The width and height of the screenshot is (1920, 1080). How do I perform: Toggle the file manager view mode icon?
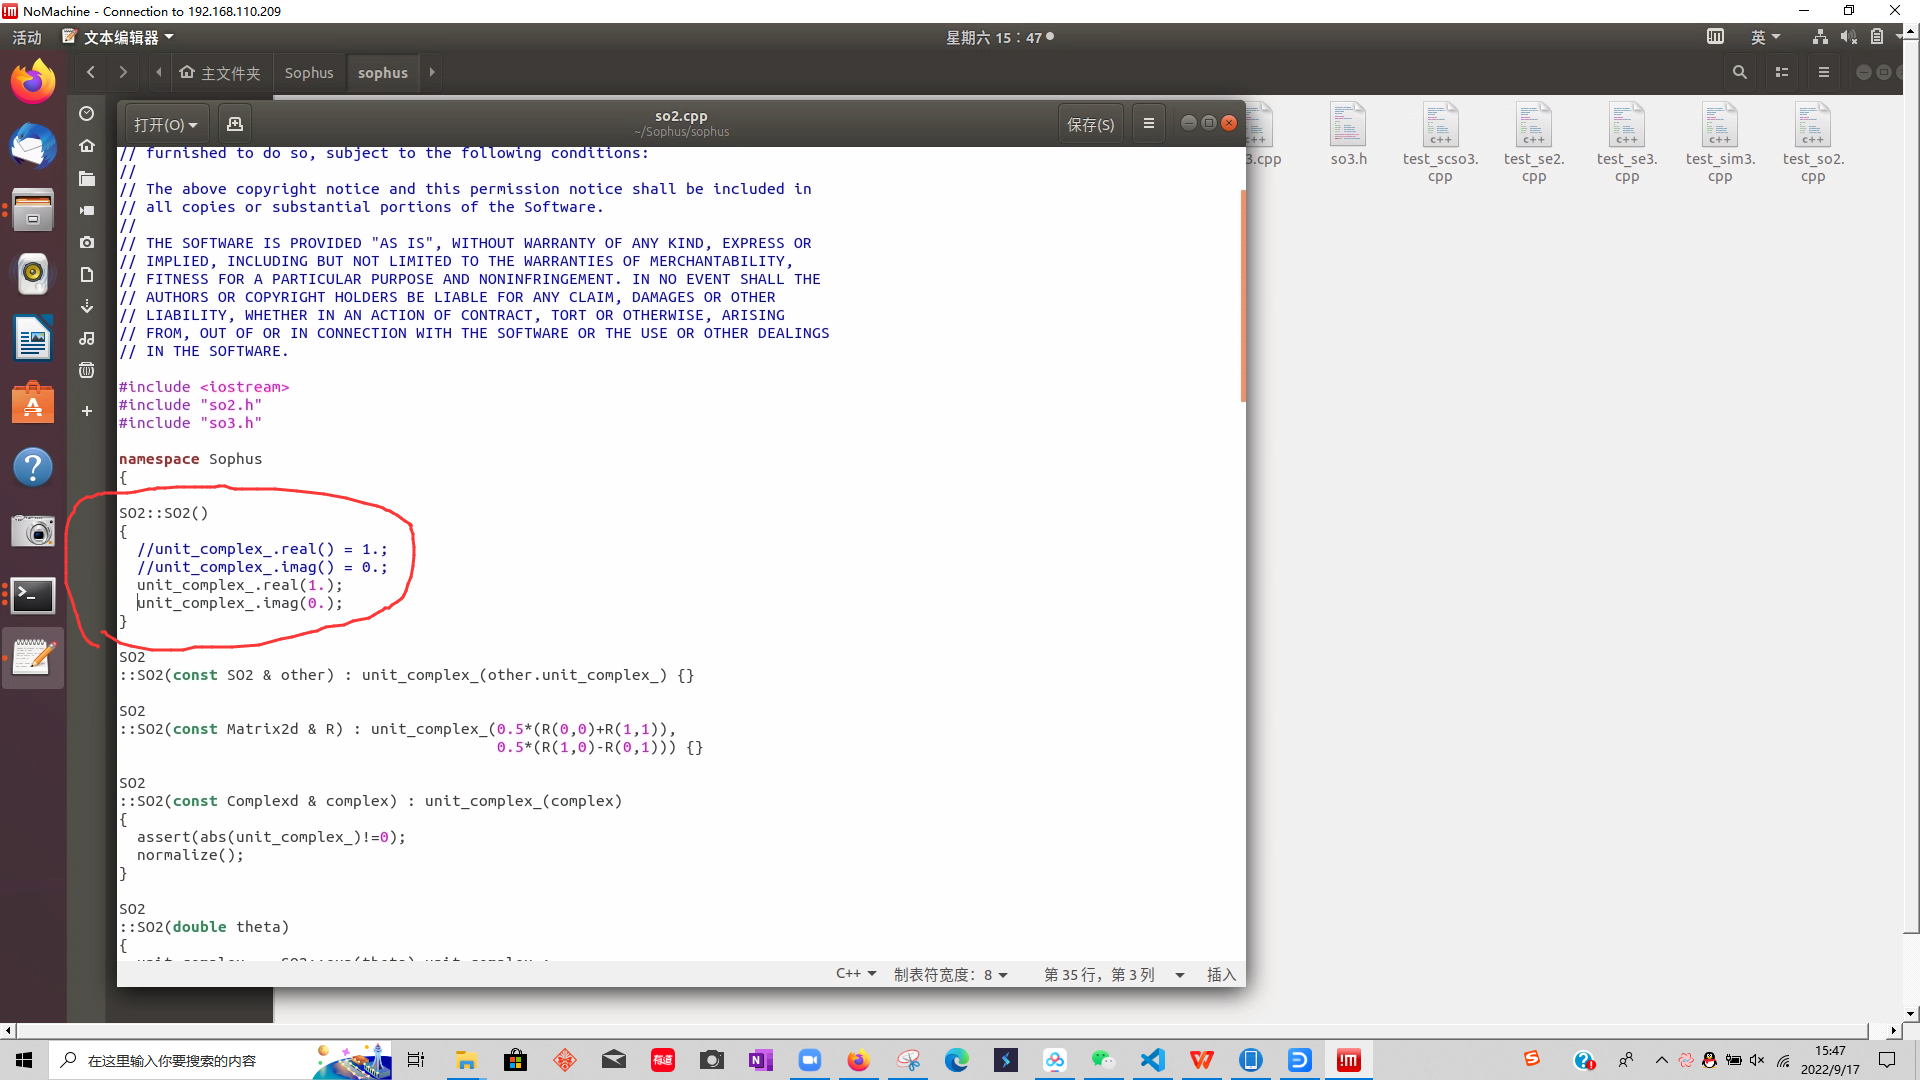pos(1781,72)
